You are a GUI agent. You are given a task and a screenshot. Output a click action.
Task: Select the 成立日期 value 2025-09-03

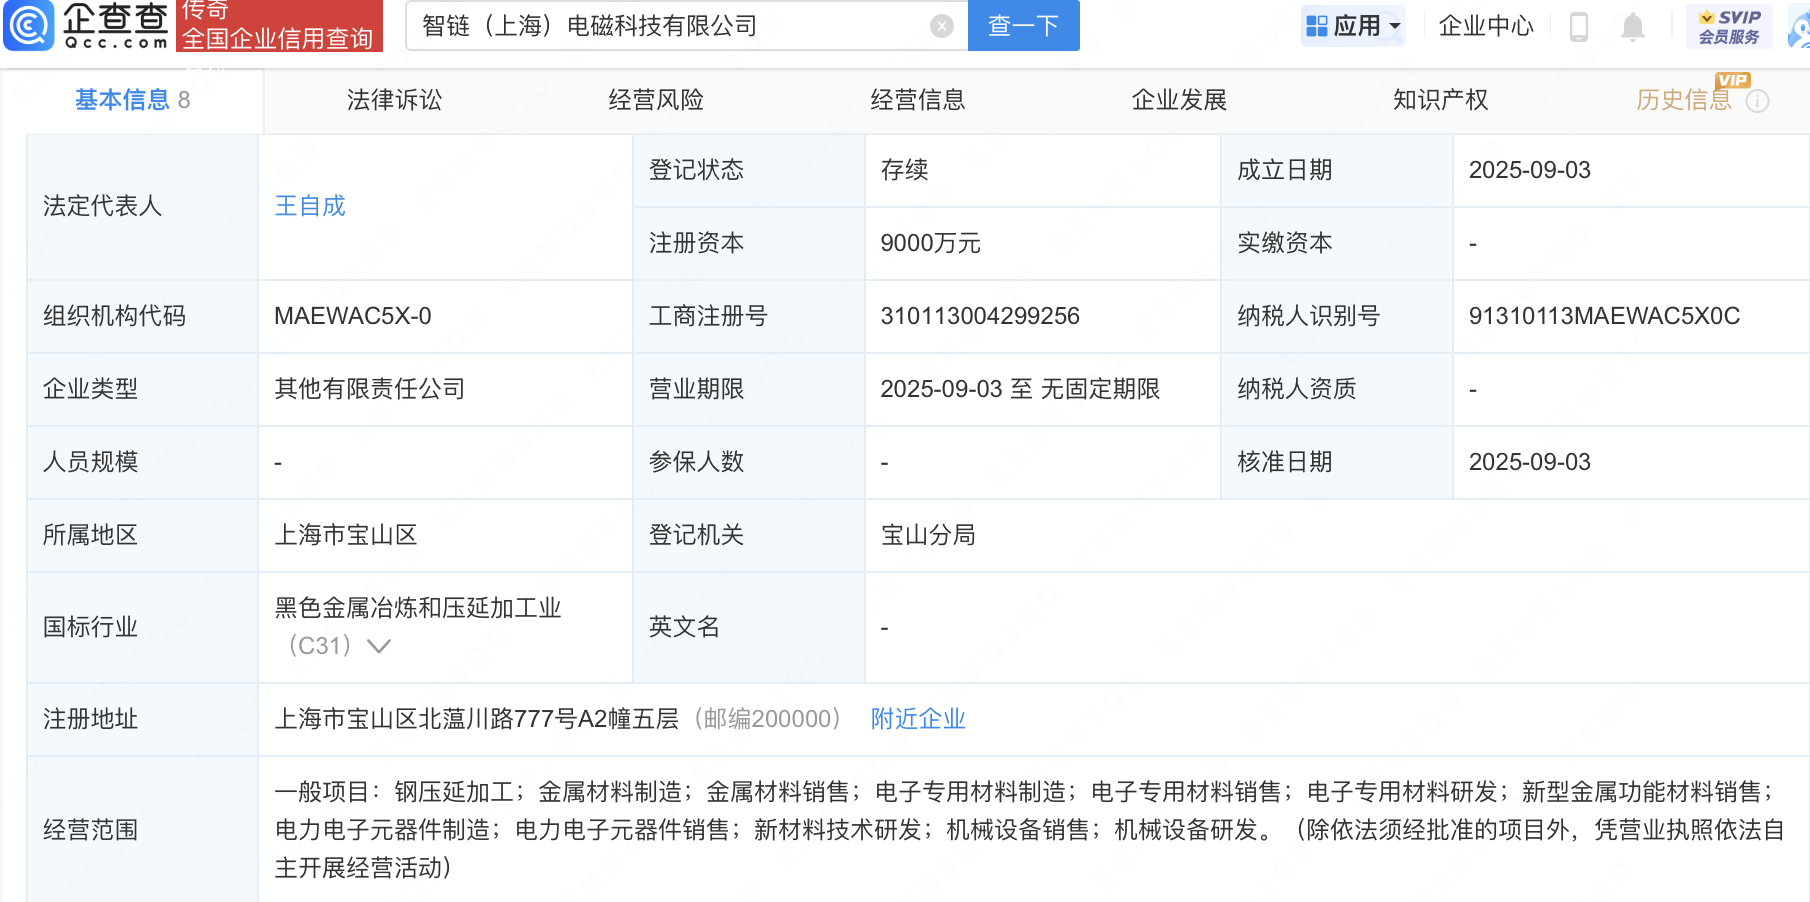(1529, 170)
